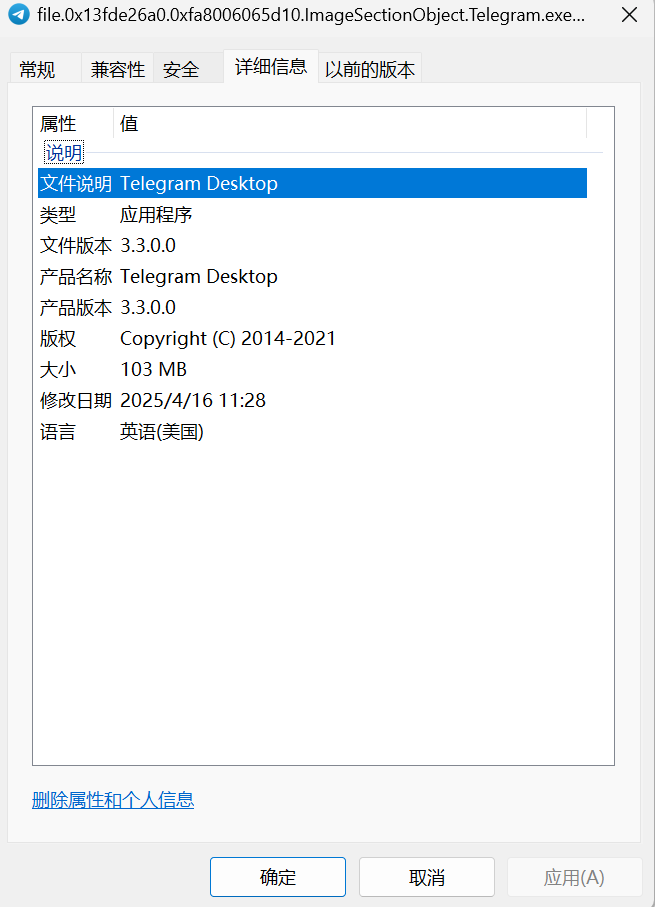
Task: Close the properties dialog with X
Action: pyautogui.click(x=629, y=14)
